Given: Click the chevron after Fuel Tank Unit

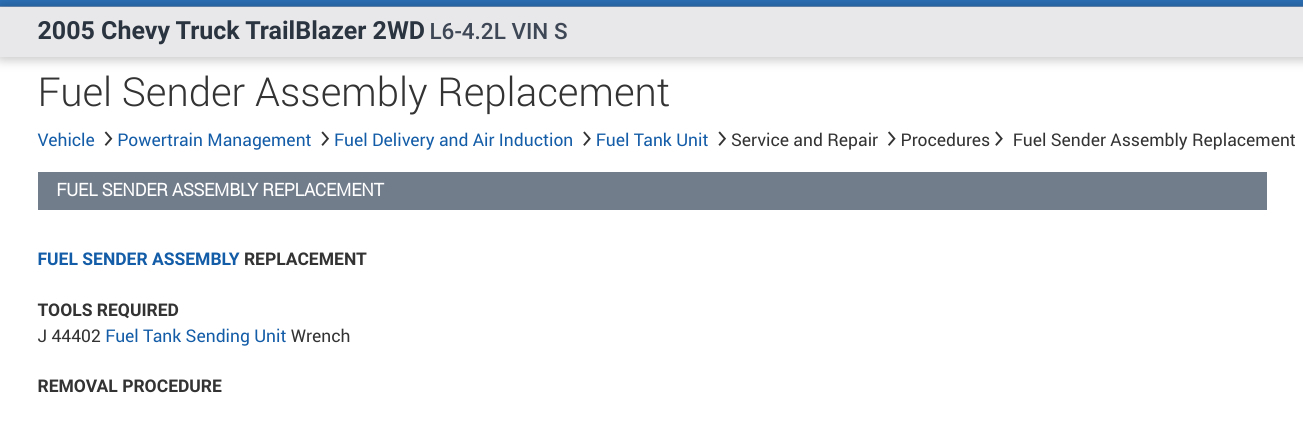Looking at the screenshot, I should [720, 140].
